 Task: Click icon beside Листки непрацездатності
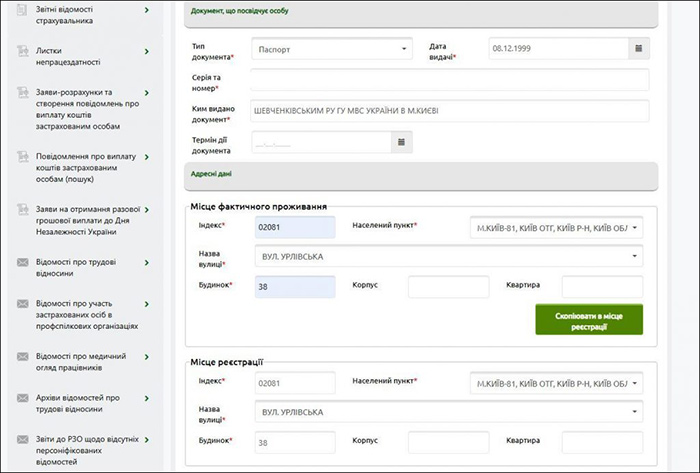coord(22,51)
